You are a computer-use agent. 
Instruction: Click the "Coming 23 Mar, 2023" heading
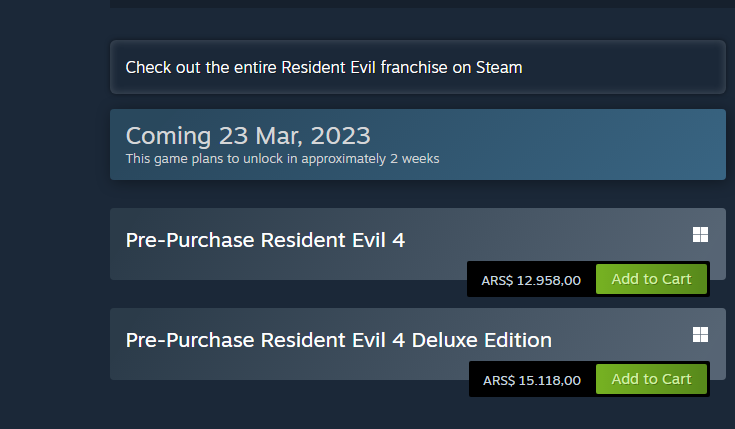point(247,135)
